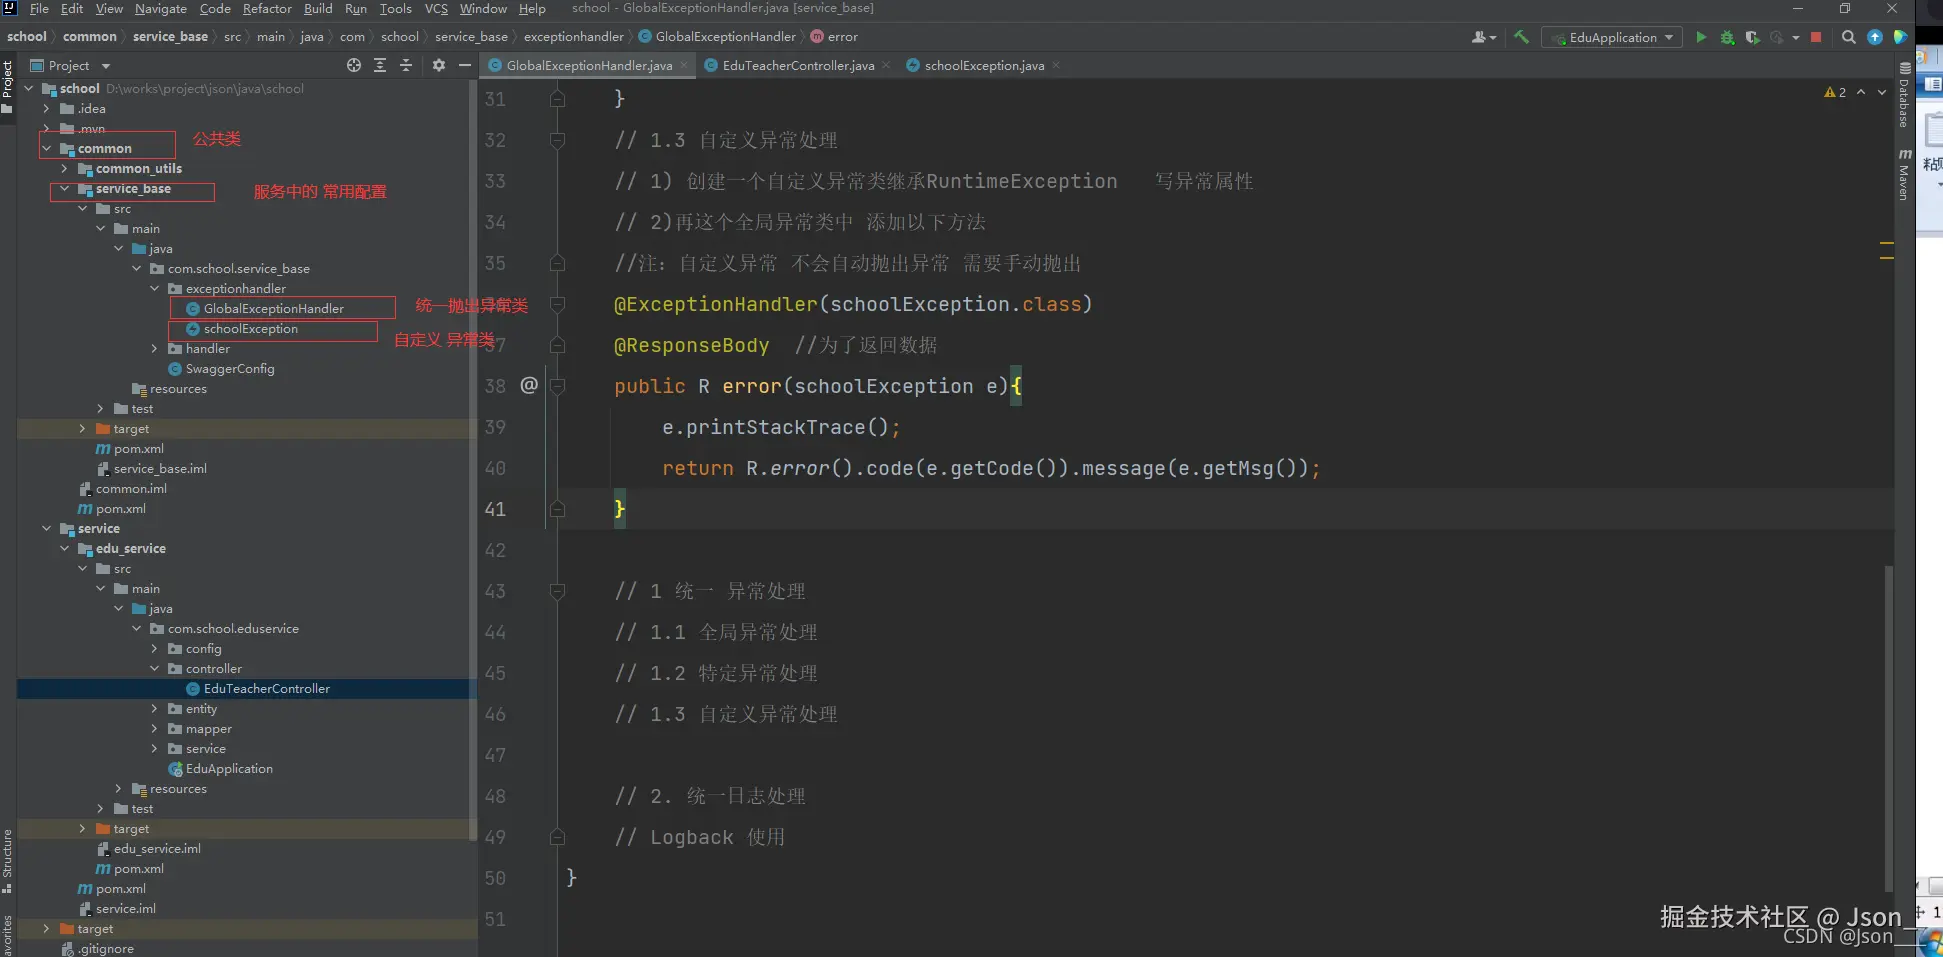Expand the handler package

point(155,349)
